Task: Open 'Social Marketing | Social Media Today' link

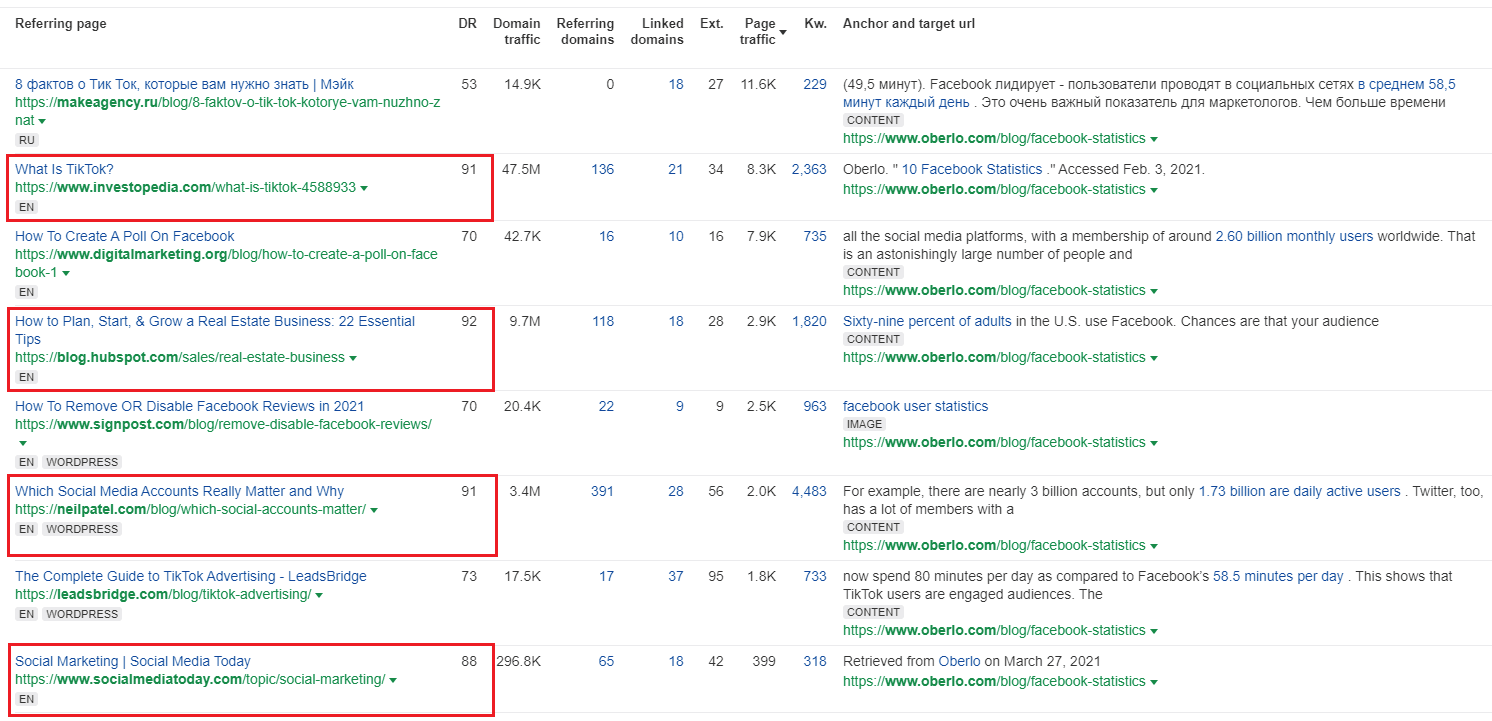Action: pos(133,661)
